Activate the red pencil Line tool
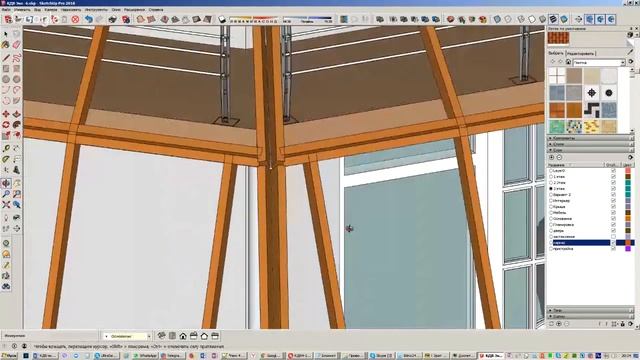This screenshot has width=640, height=360. [6, 58]
